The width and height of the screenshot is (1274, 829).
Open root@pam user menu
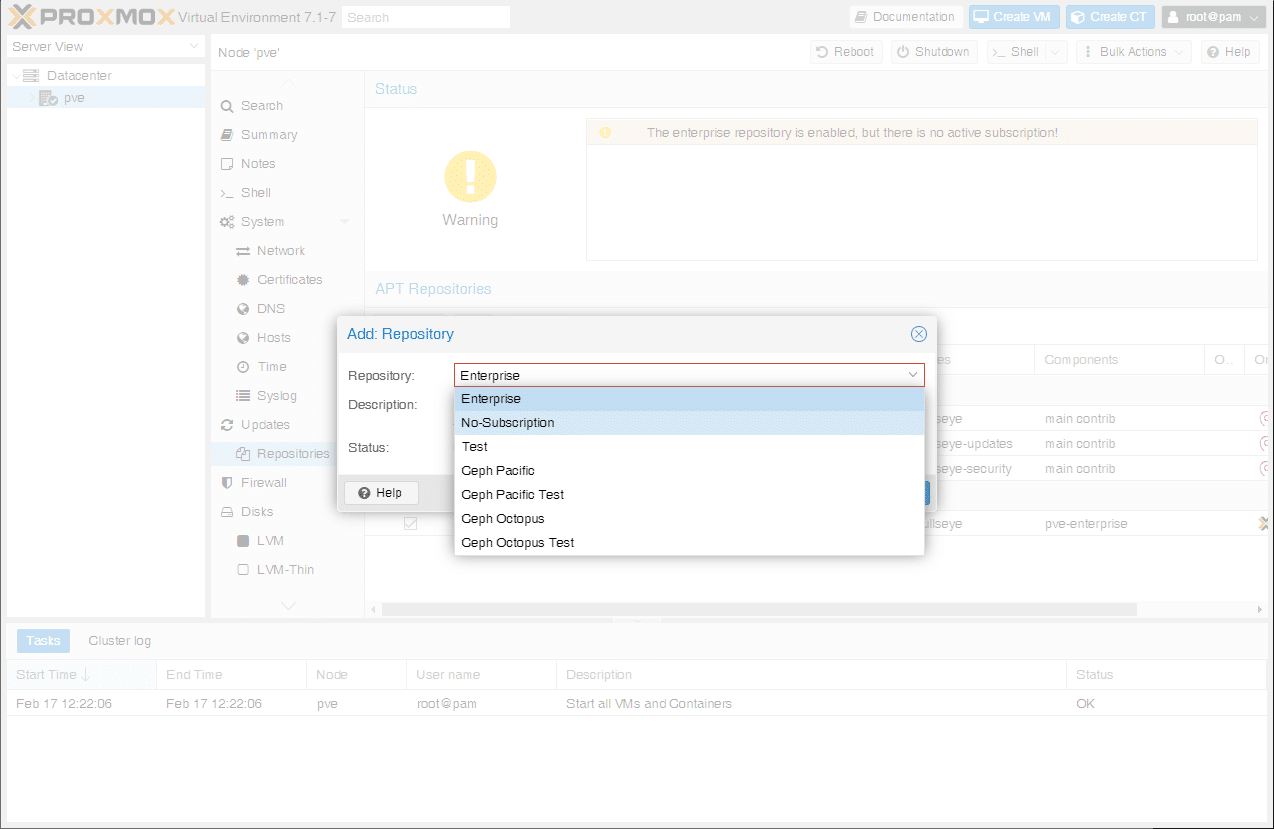tap(1214, 17)
